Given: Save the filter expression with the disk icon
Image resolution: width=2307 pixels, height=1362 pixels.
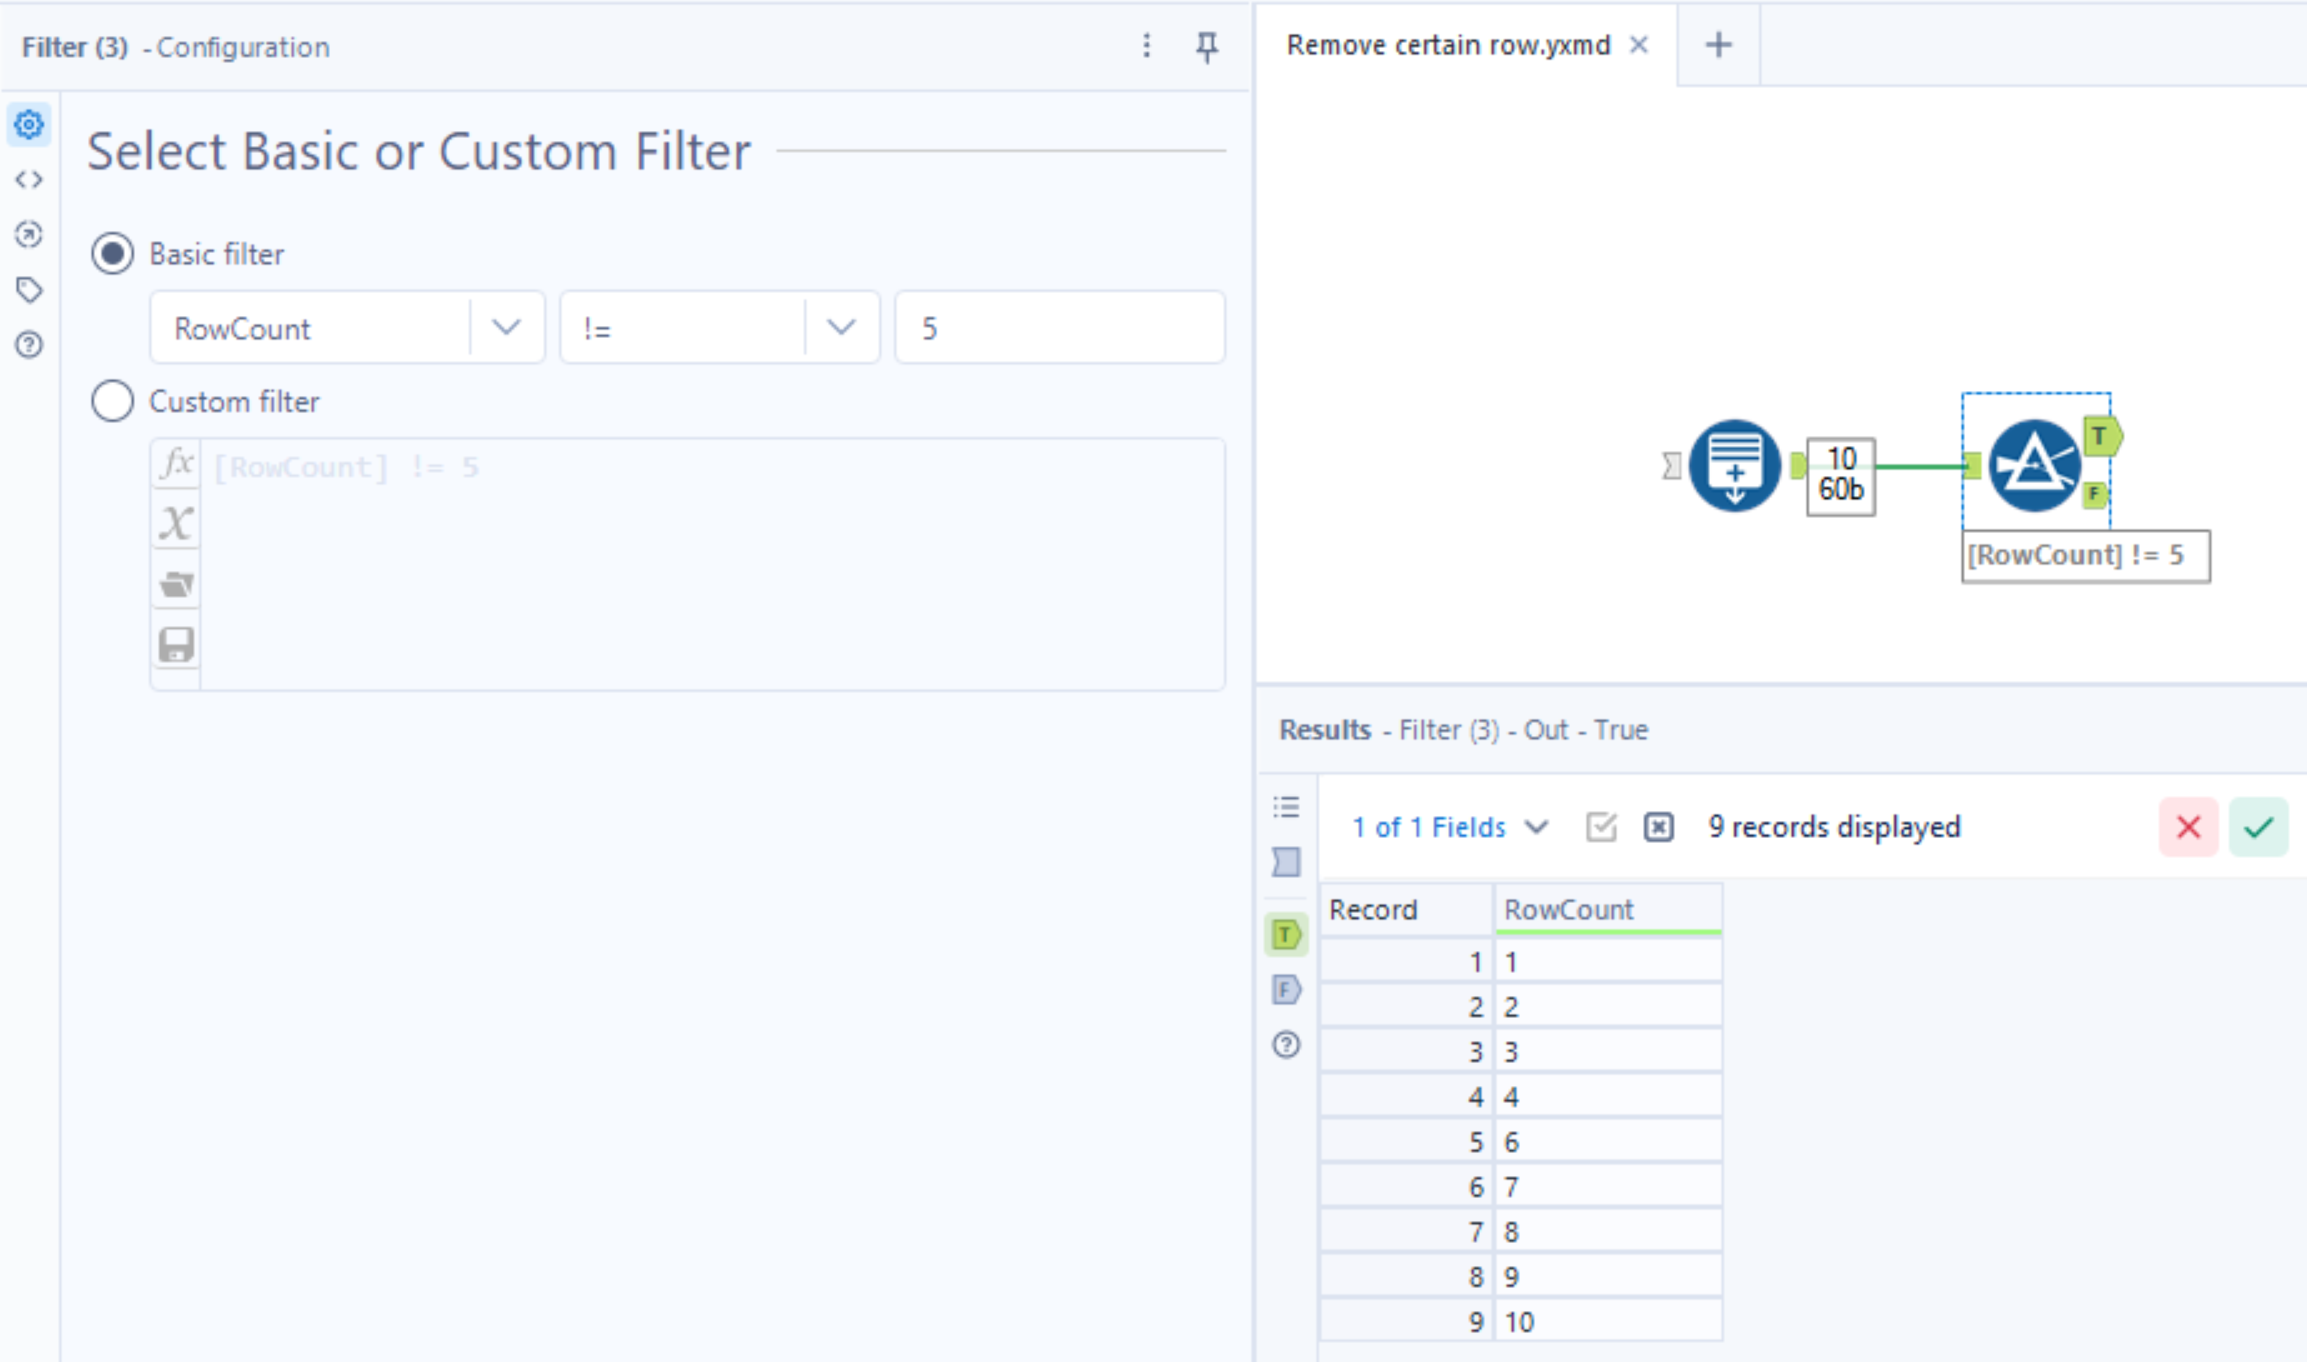Looking at the screenshot, I should point(175,644).
